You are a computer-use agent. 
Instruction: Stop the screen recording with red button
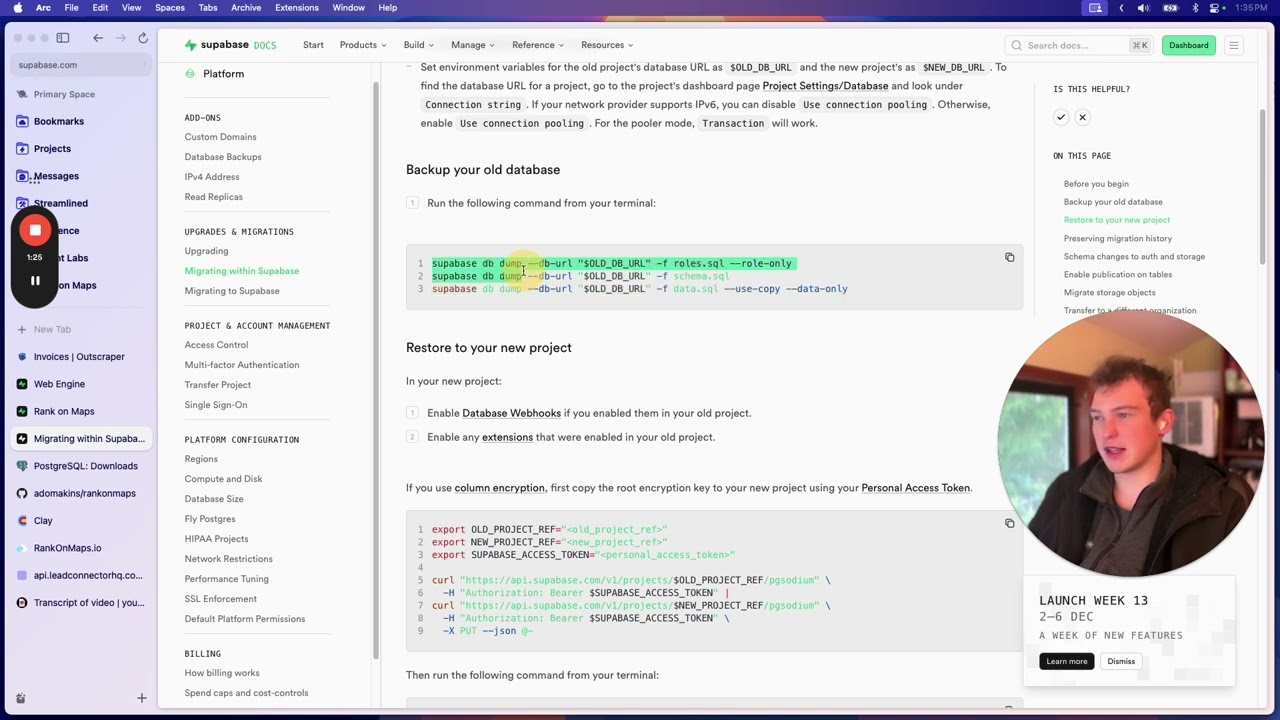[x=35, y=230]
